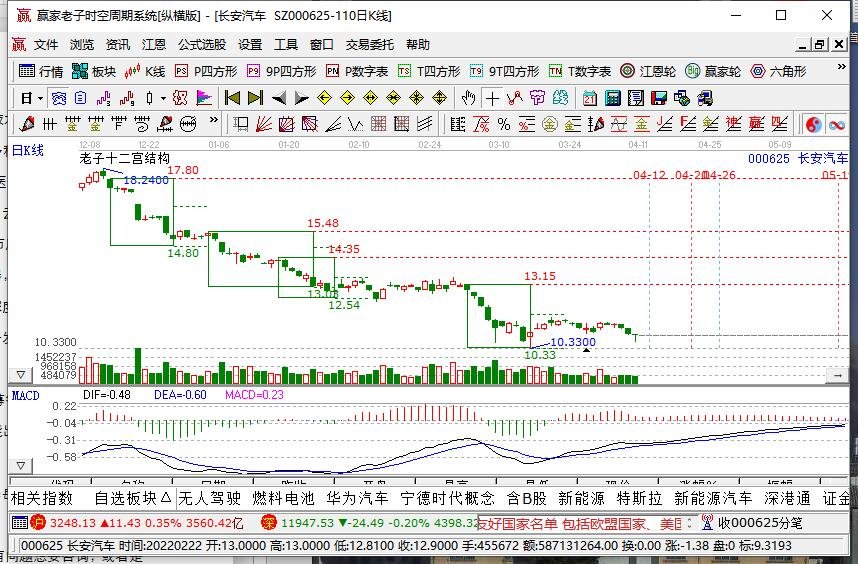The image size is (858, 564).
Task: Open the 板块 sector view
Action: [94, 71]
